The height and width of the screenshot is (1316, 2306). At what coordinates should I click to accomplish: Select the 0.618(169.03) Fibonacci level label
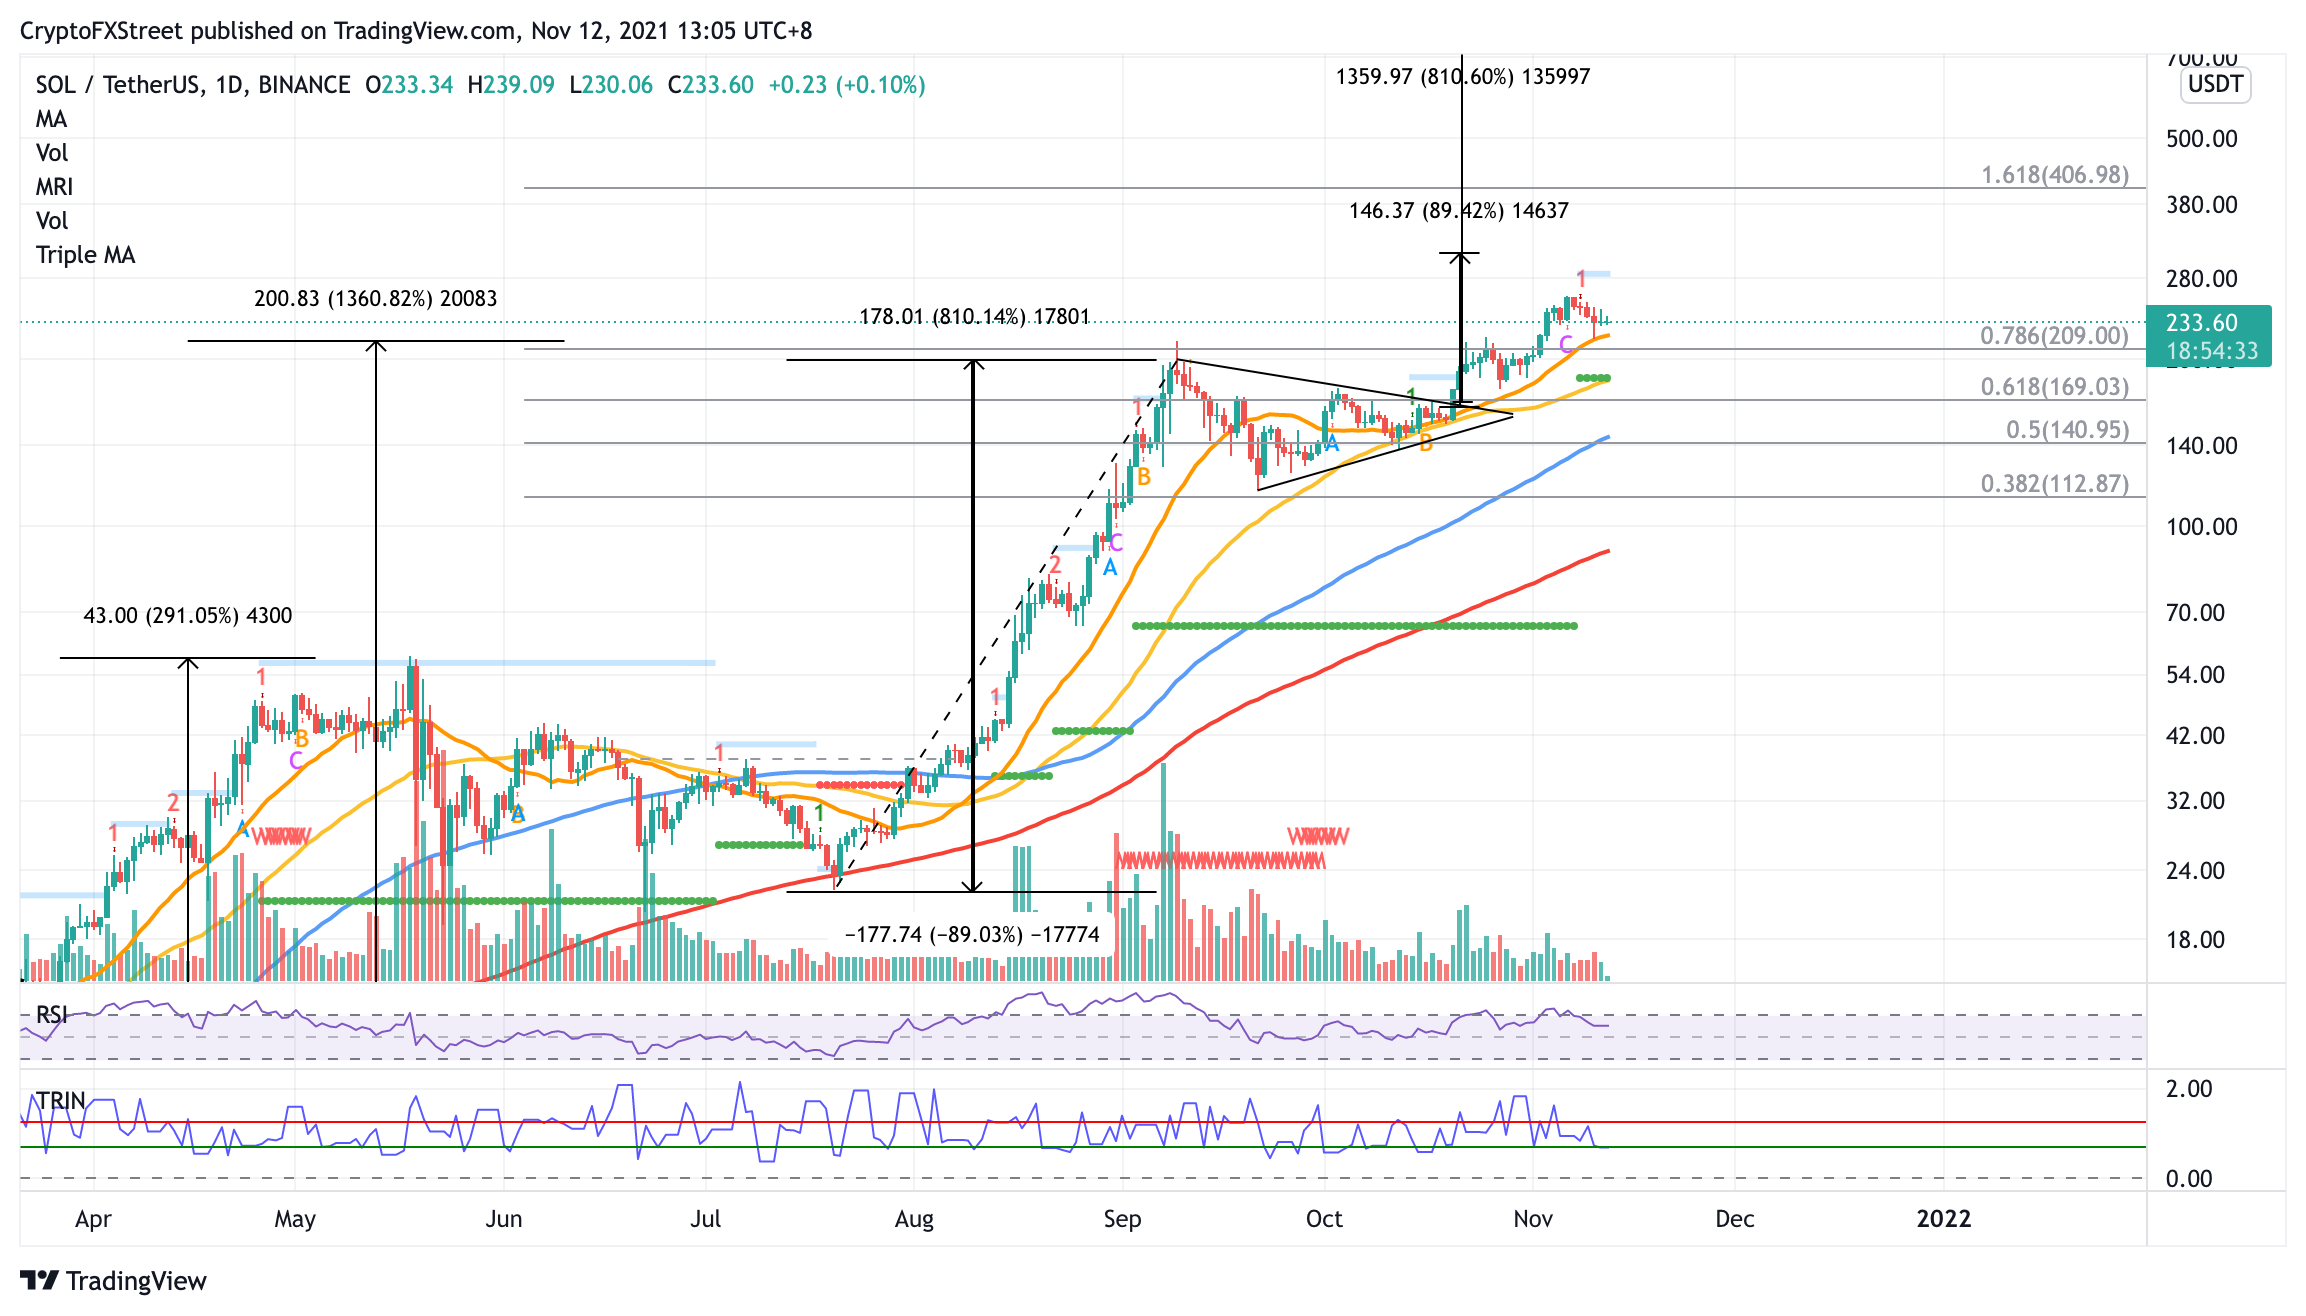tap(2055, 386)
